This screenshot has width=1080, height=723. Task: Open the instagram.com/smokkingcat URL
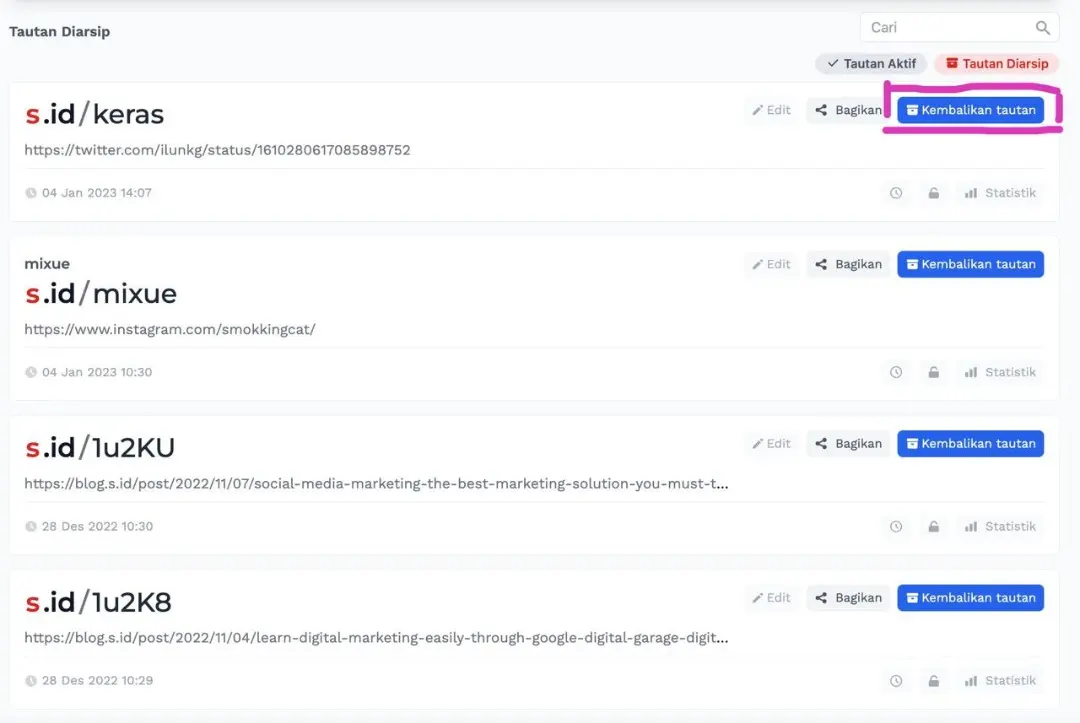pyautogui.click(x=169, y=329)
